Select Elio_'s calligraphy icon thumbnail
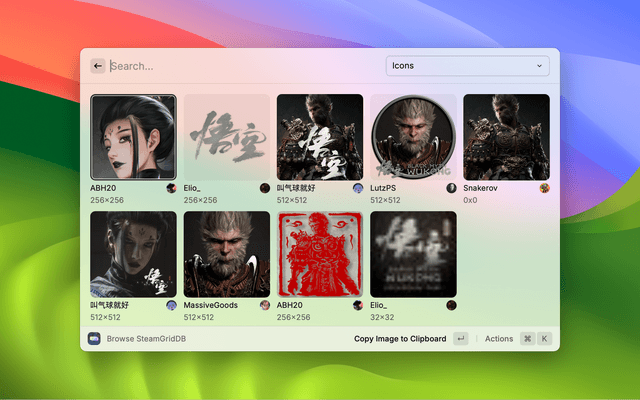This screenshot has height=400, width=640. [x=227, y=137]
